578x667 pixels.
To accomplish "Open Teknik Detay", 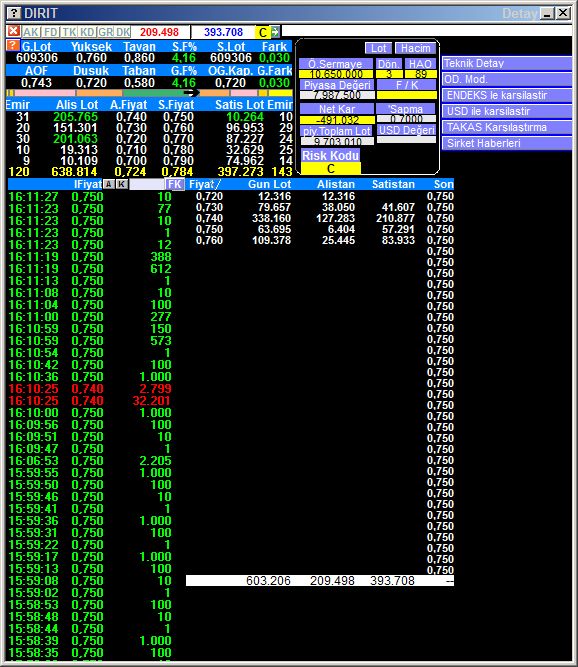I will point(507,63).
